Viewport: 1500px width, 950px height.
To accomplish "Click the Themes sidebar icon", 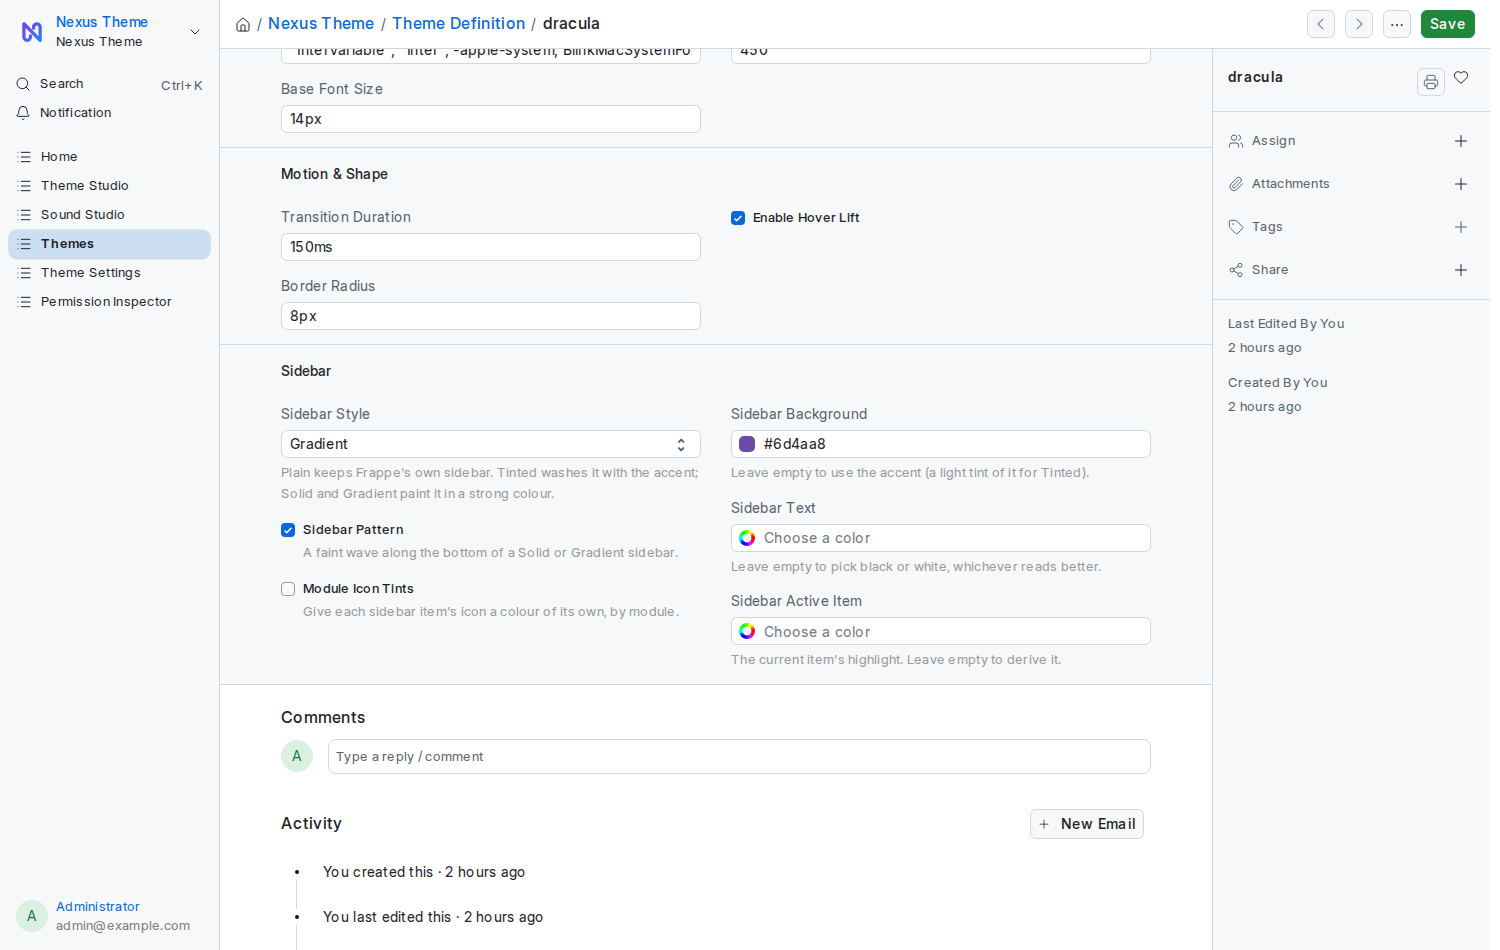I will 25,244.
